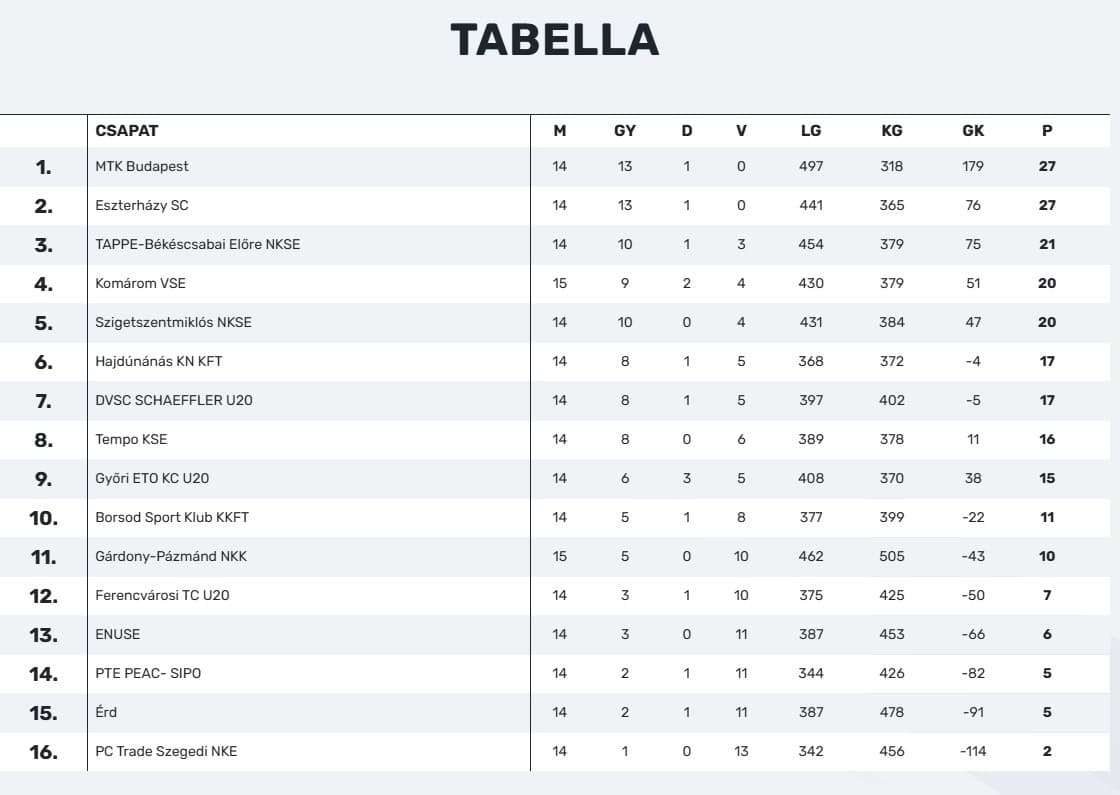This screenshot has width=1120, height=795.
Task: Select the Érd team name
Action: tap(107, 712)
